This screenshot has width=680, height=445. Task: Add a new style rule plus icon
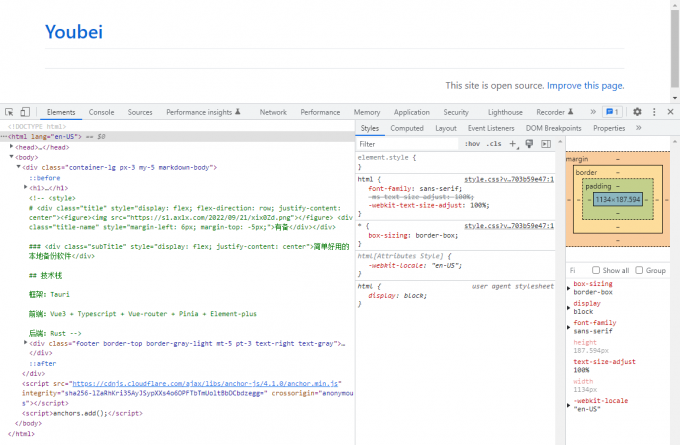[x=513, y=144]
